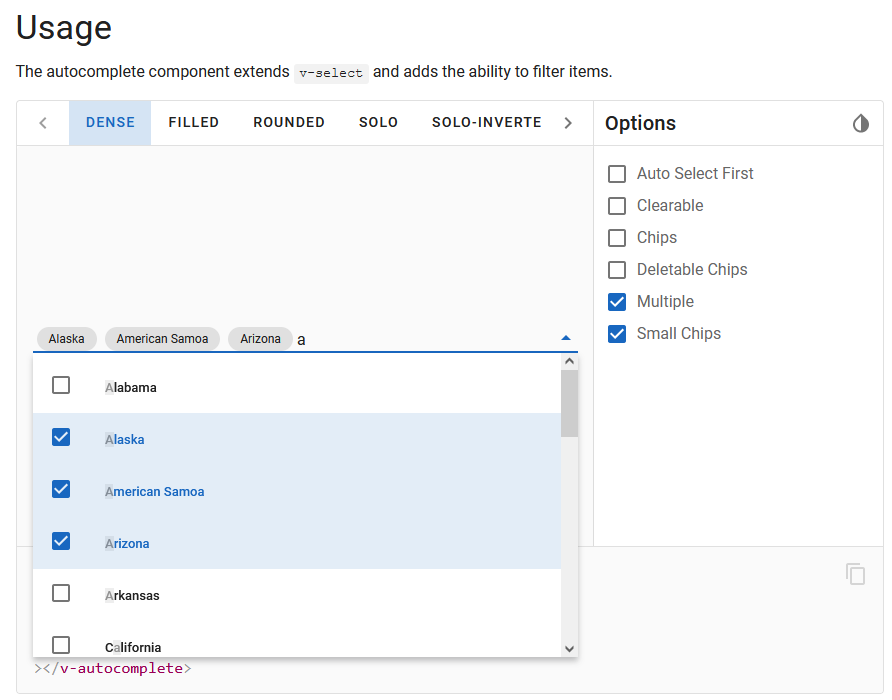Toggle the theme inversion icon in Options header
The image size is (892, 700).
click(861, 123)
